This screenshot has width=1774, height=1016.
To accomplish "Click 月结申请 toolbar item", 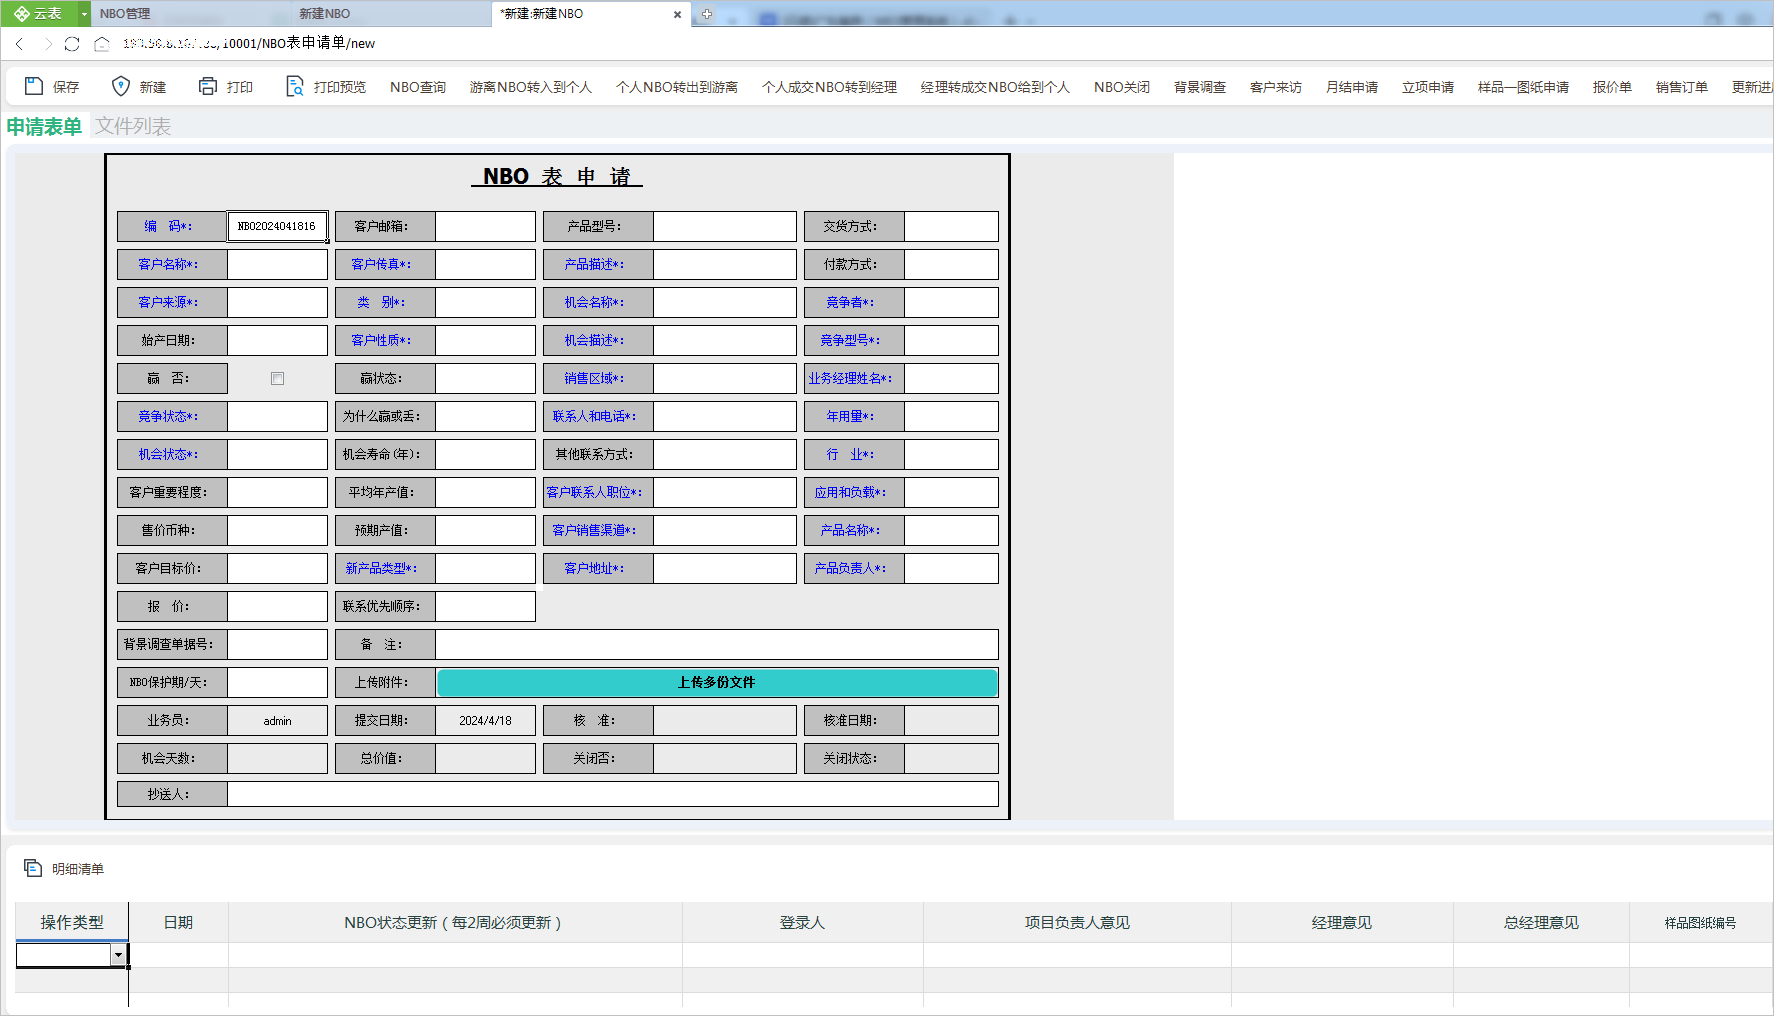I will click(x=1352, y=87).
